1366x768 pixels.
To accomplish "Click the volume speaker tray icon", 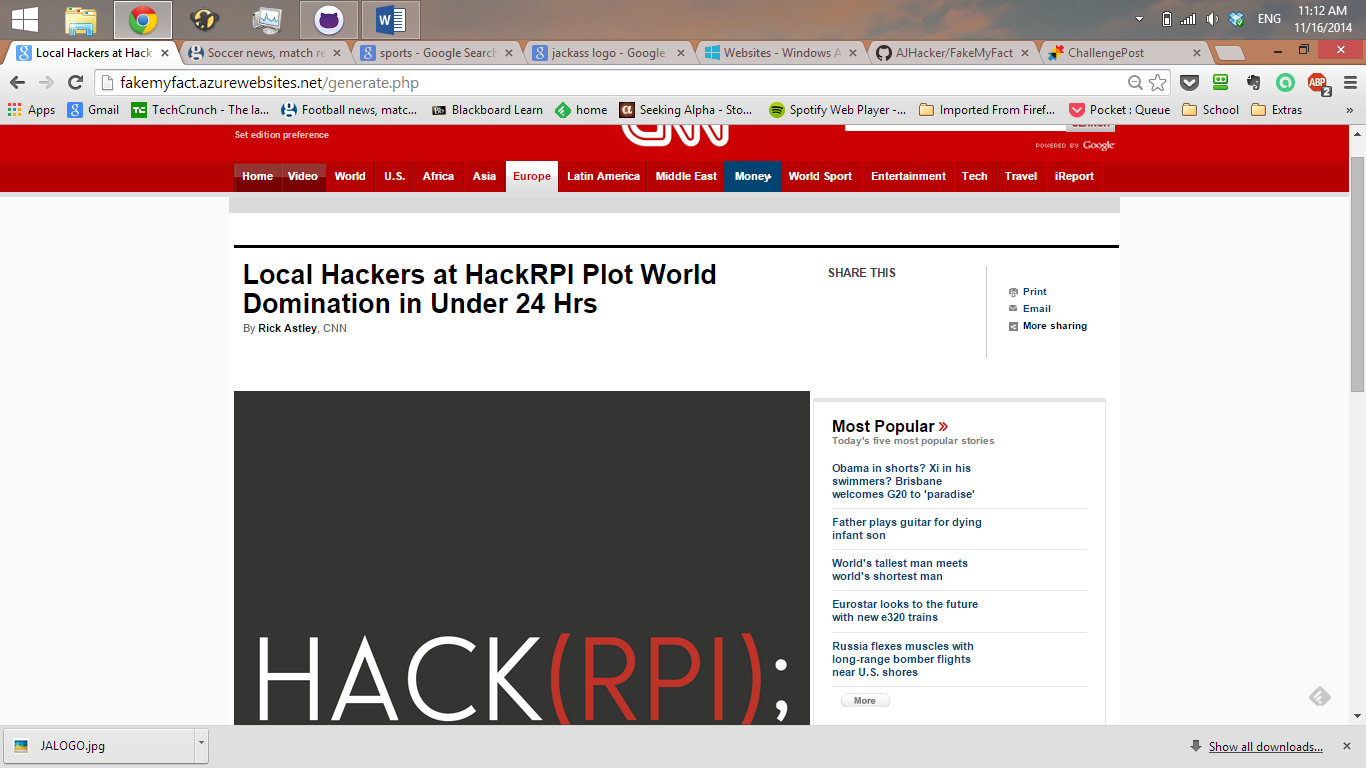I will [1213, 19].
